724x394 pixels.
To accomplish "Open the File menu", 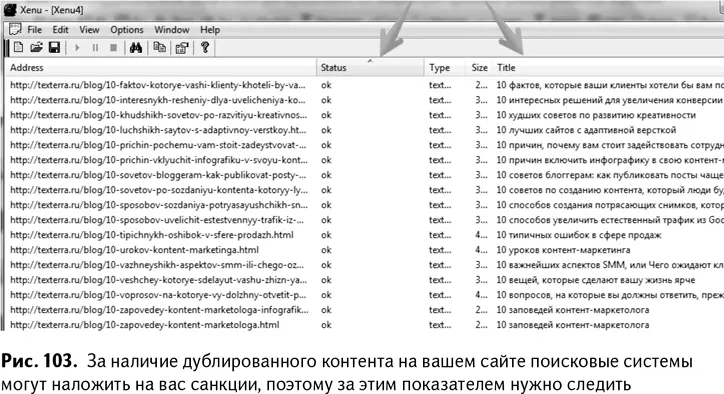I will [35, 30].
